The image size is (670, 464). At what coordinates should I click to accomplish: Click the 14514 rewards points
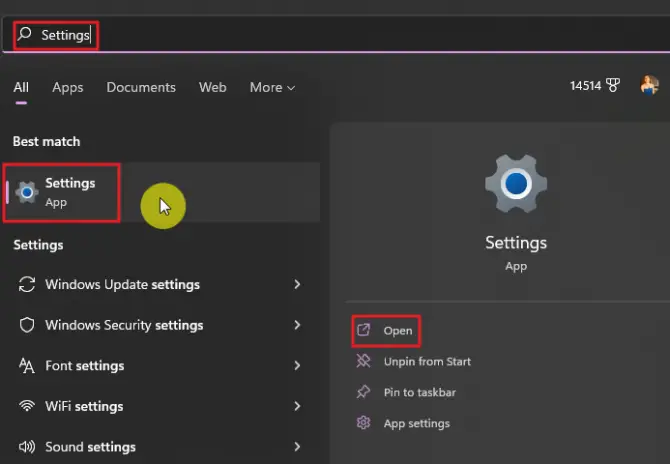tap(585, 86)
